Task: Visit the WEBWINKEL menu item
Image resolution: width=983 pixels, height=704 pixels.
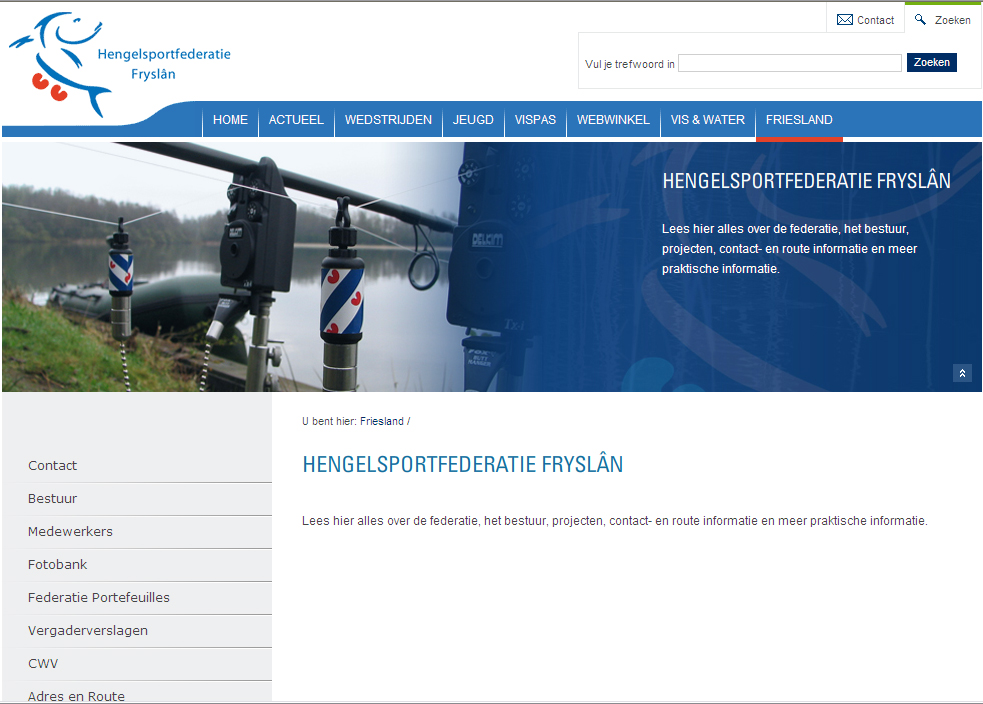Action: pyautogui.click(x=613, y=120)
